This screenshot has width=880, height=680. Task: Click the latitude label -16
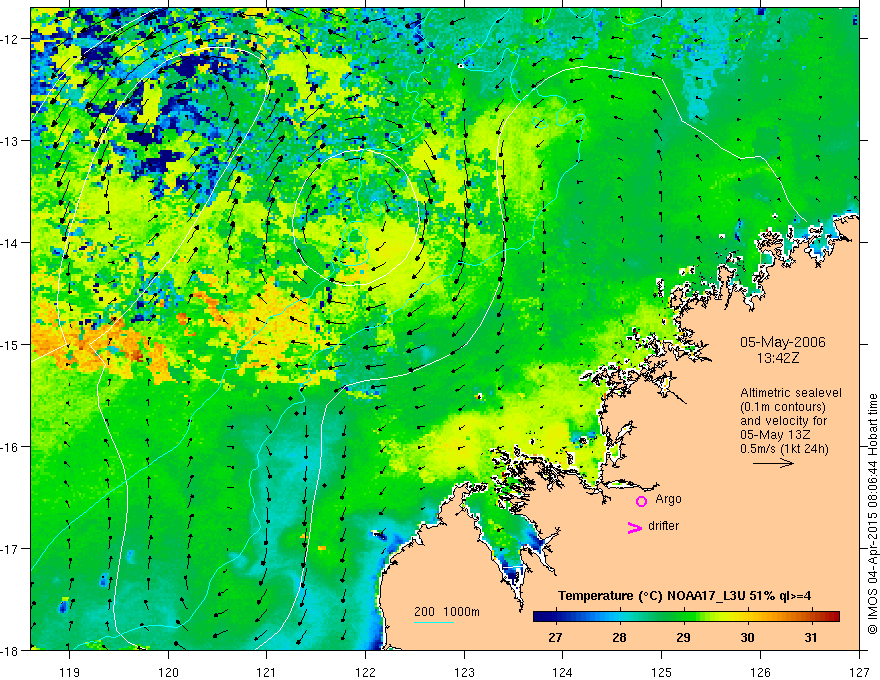pos(11,447)
